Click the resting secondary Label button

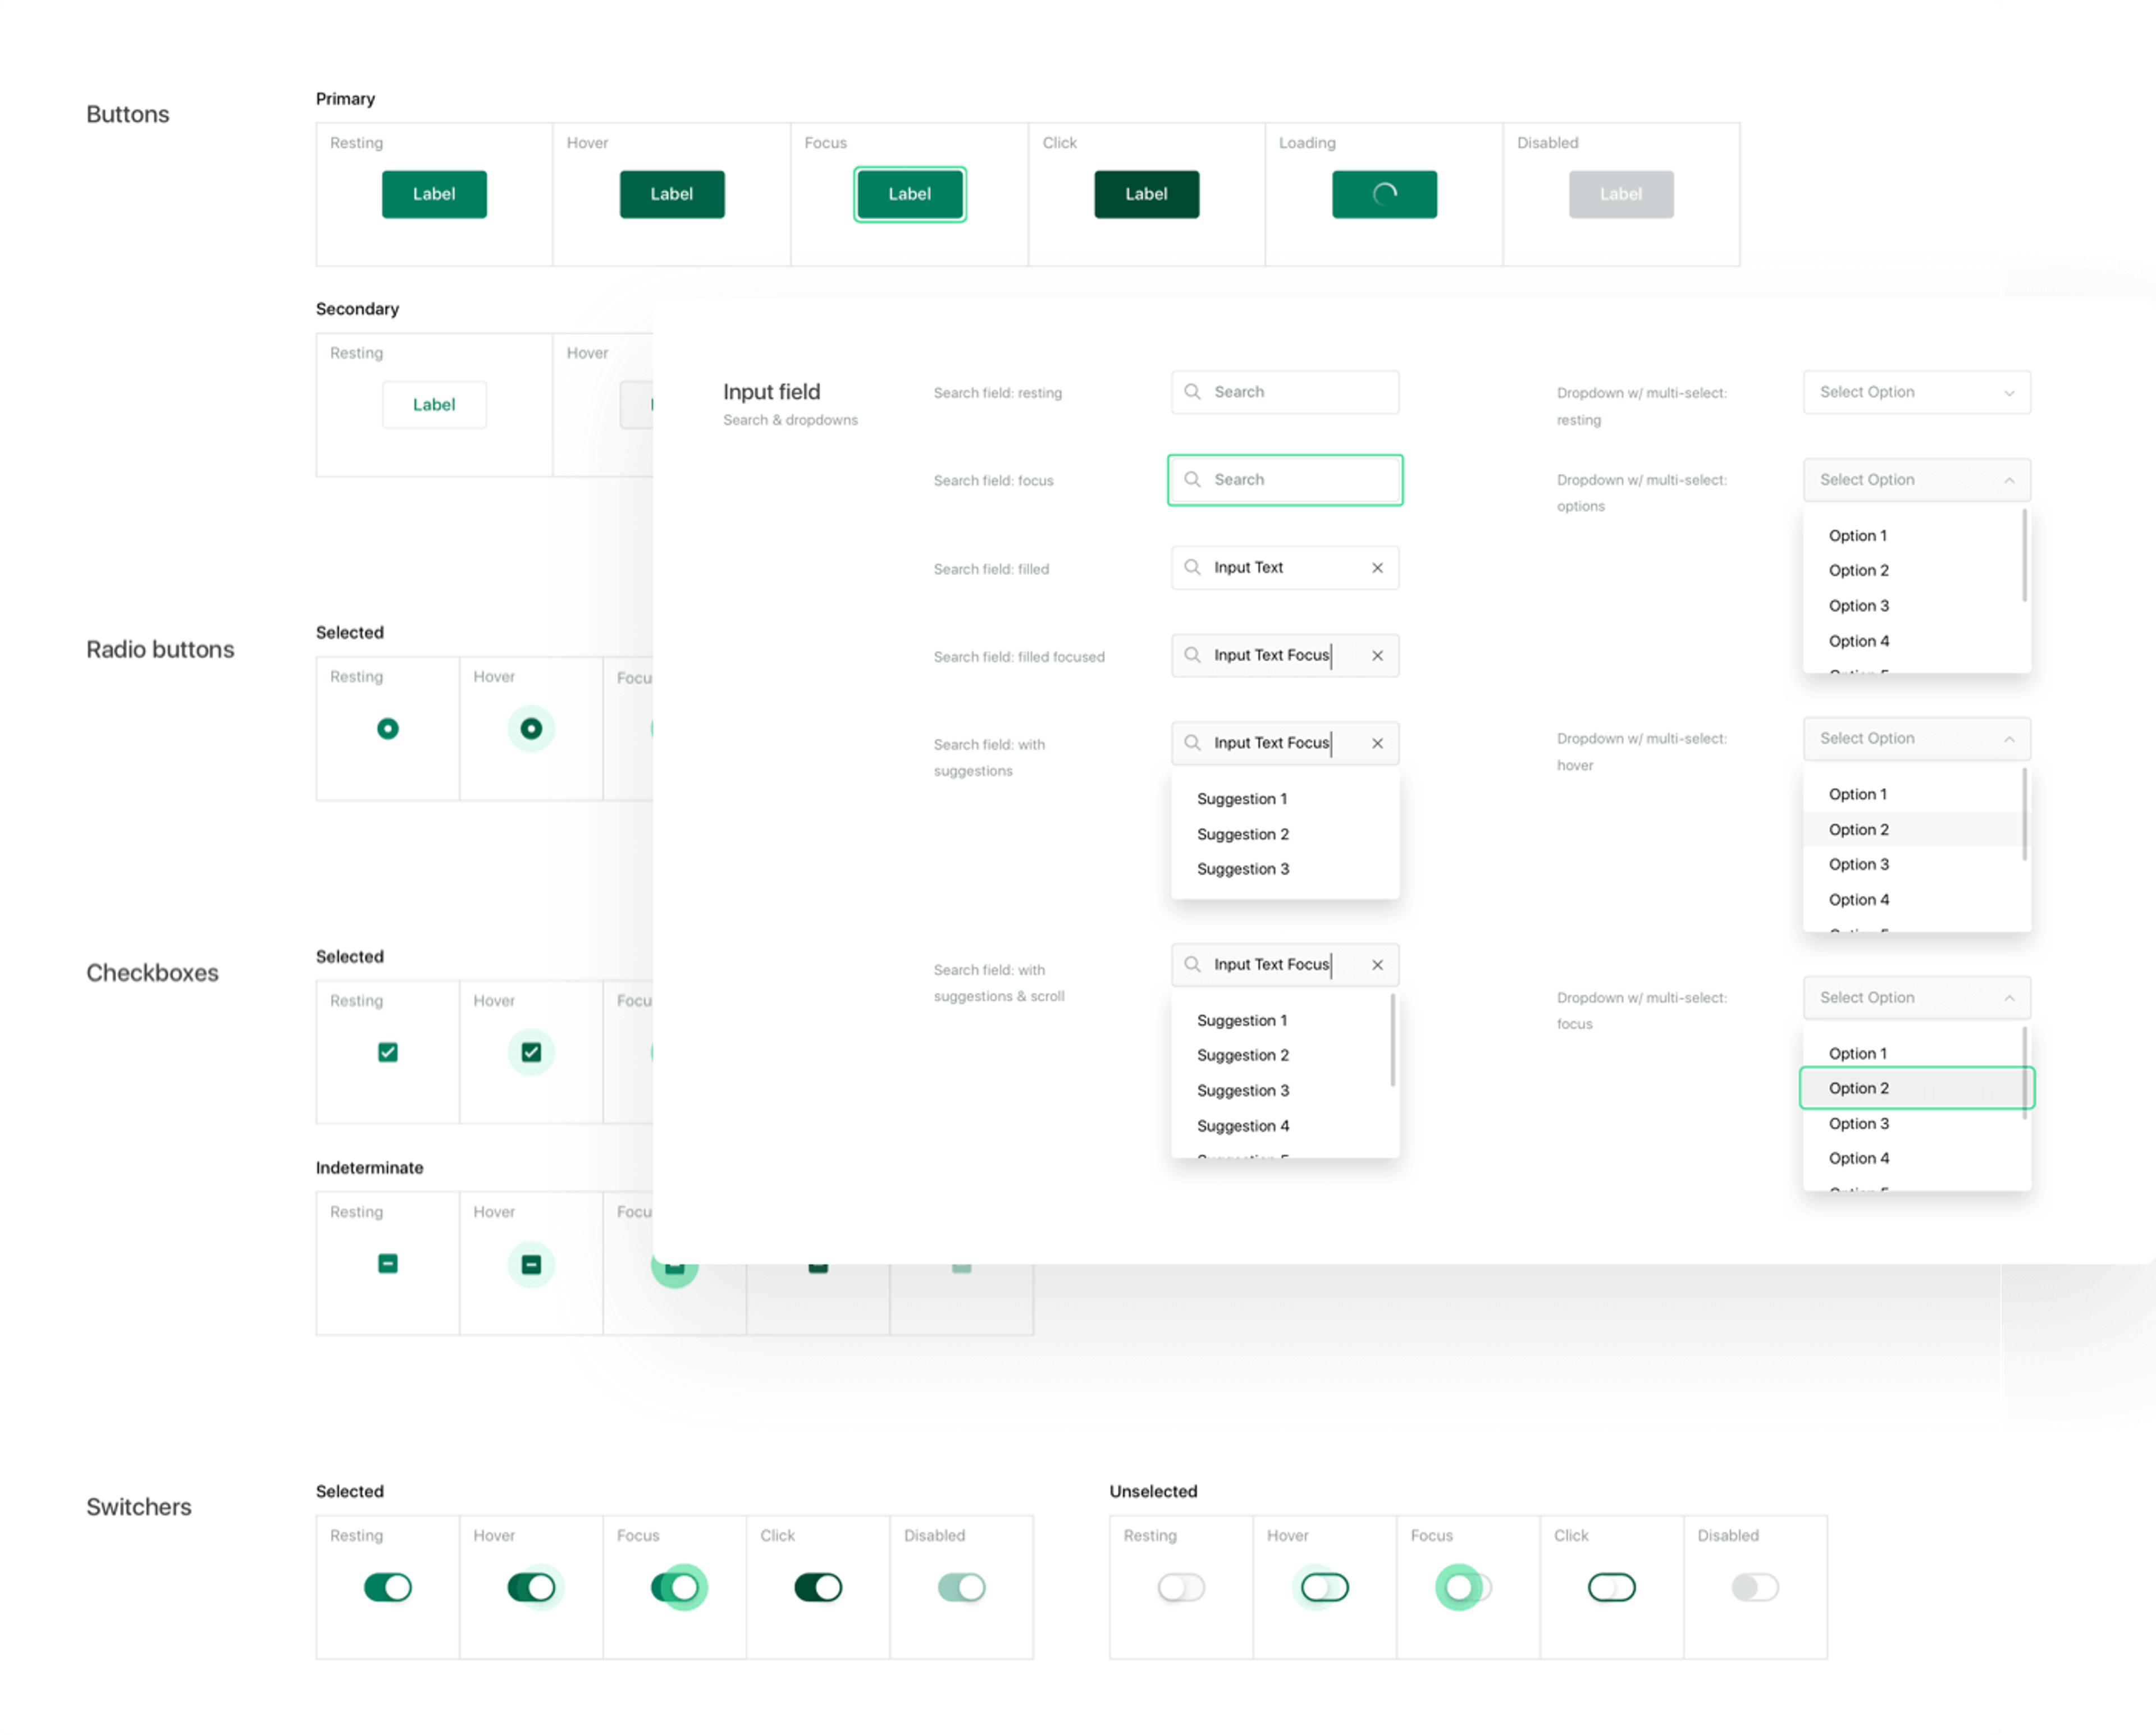click(434, 405)
